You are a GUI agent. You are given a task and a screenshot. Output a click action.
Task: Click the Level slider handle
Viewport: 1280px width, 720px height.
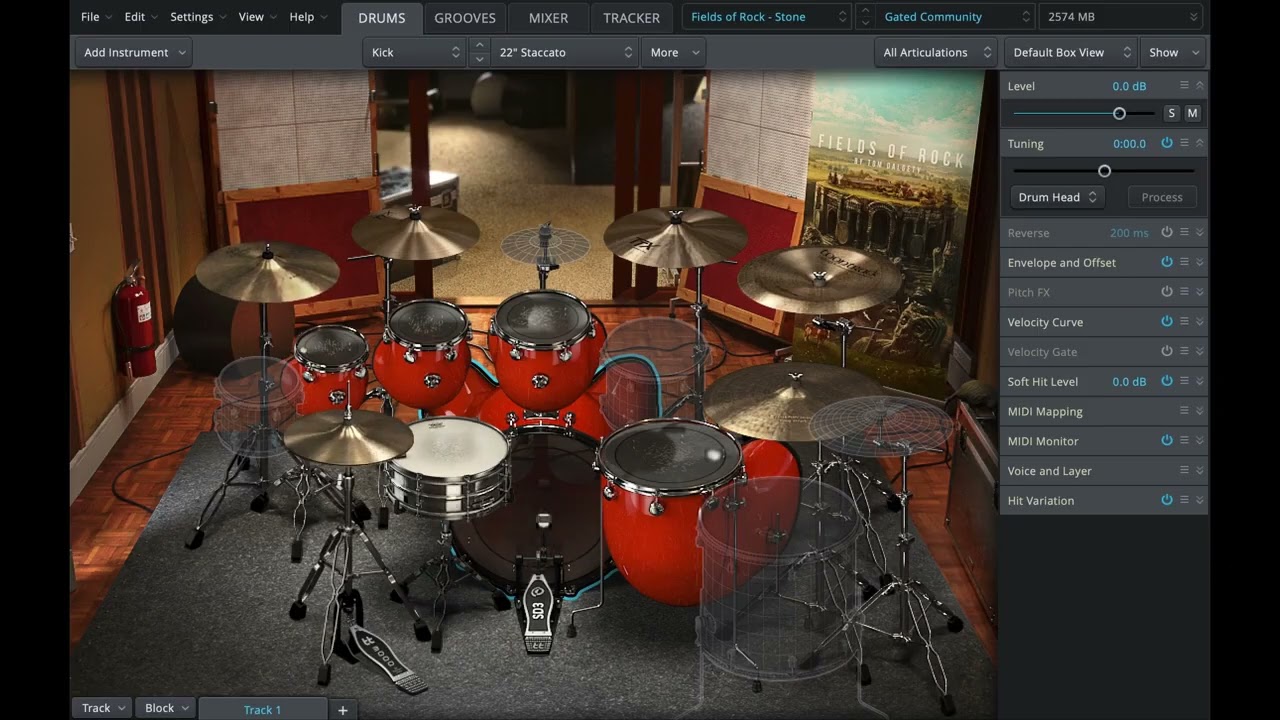[x=1119, y=113]
